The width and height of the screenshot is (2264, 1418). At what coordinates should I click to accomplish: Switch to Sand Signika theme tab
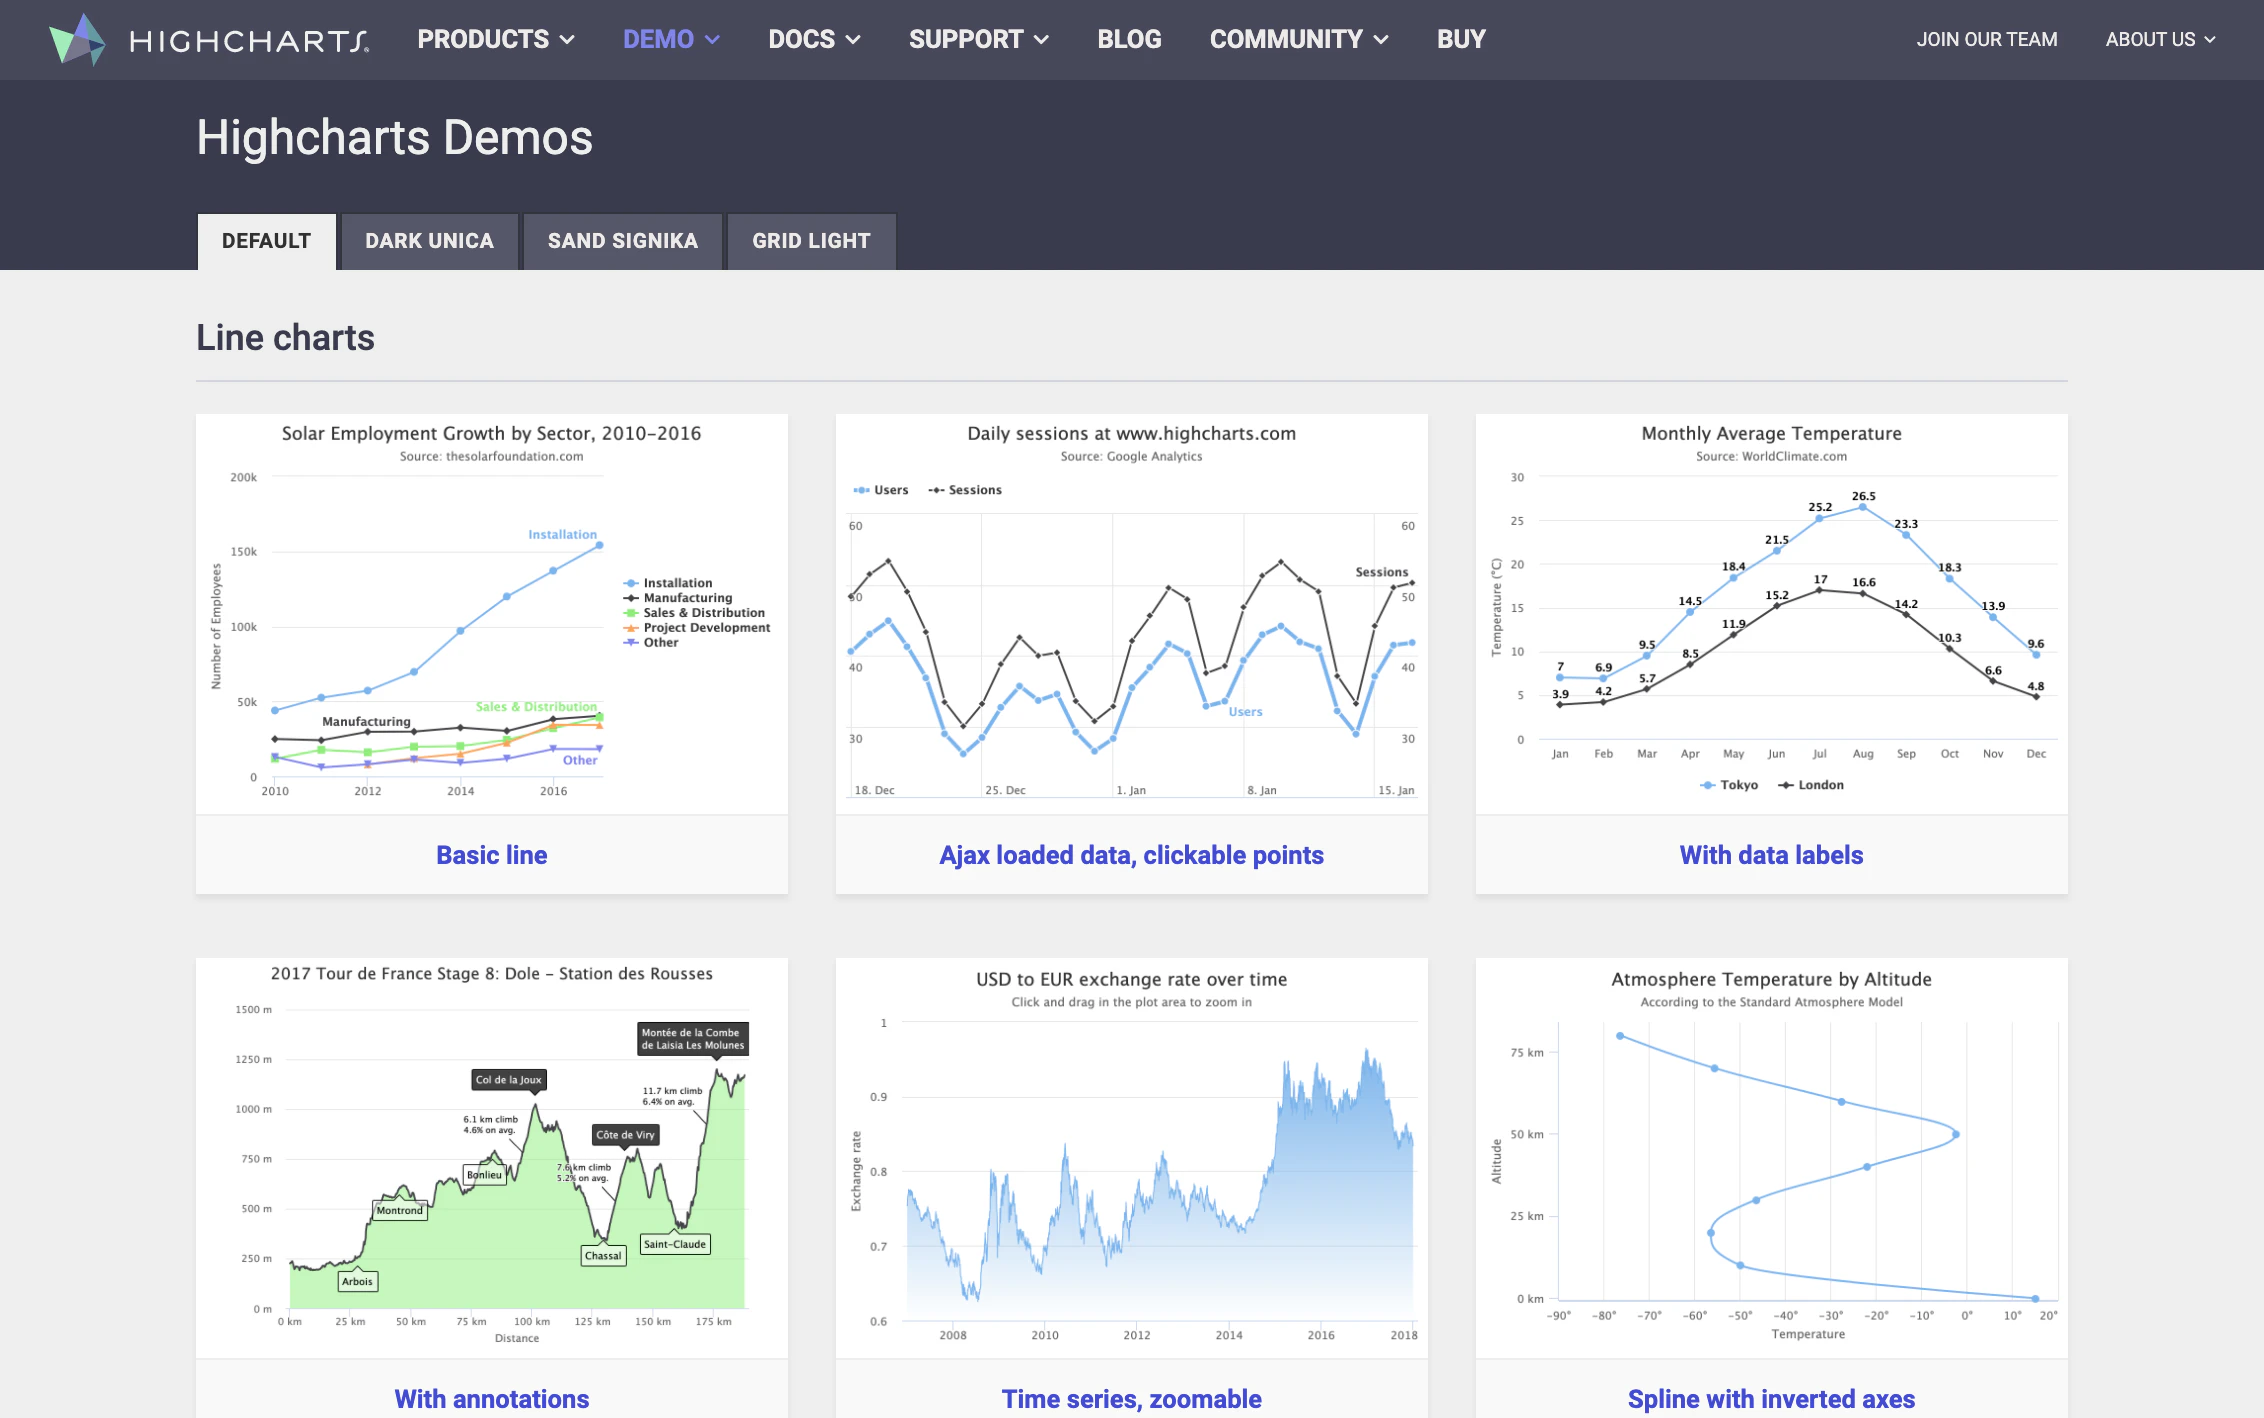click(x=622, y=241)
